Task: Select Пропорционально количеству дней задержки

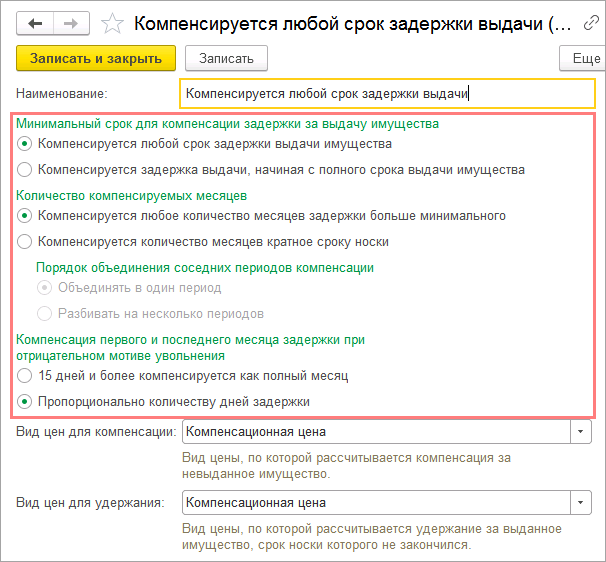Action: tap(163, 402)
